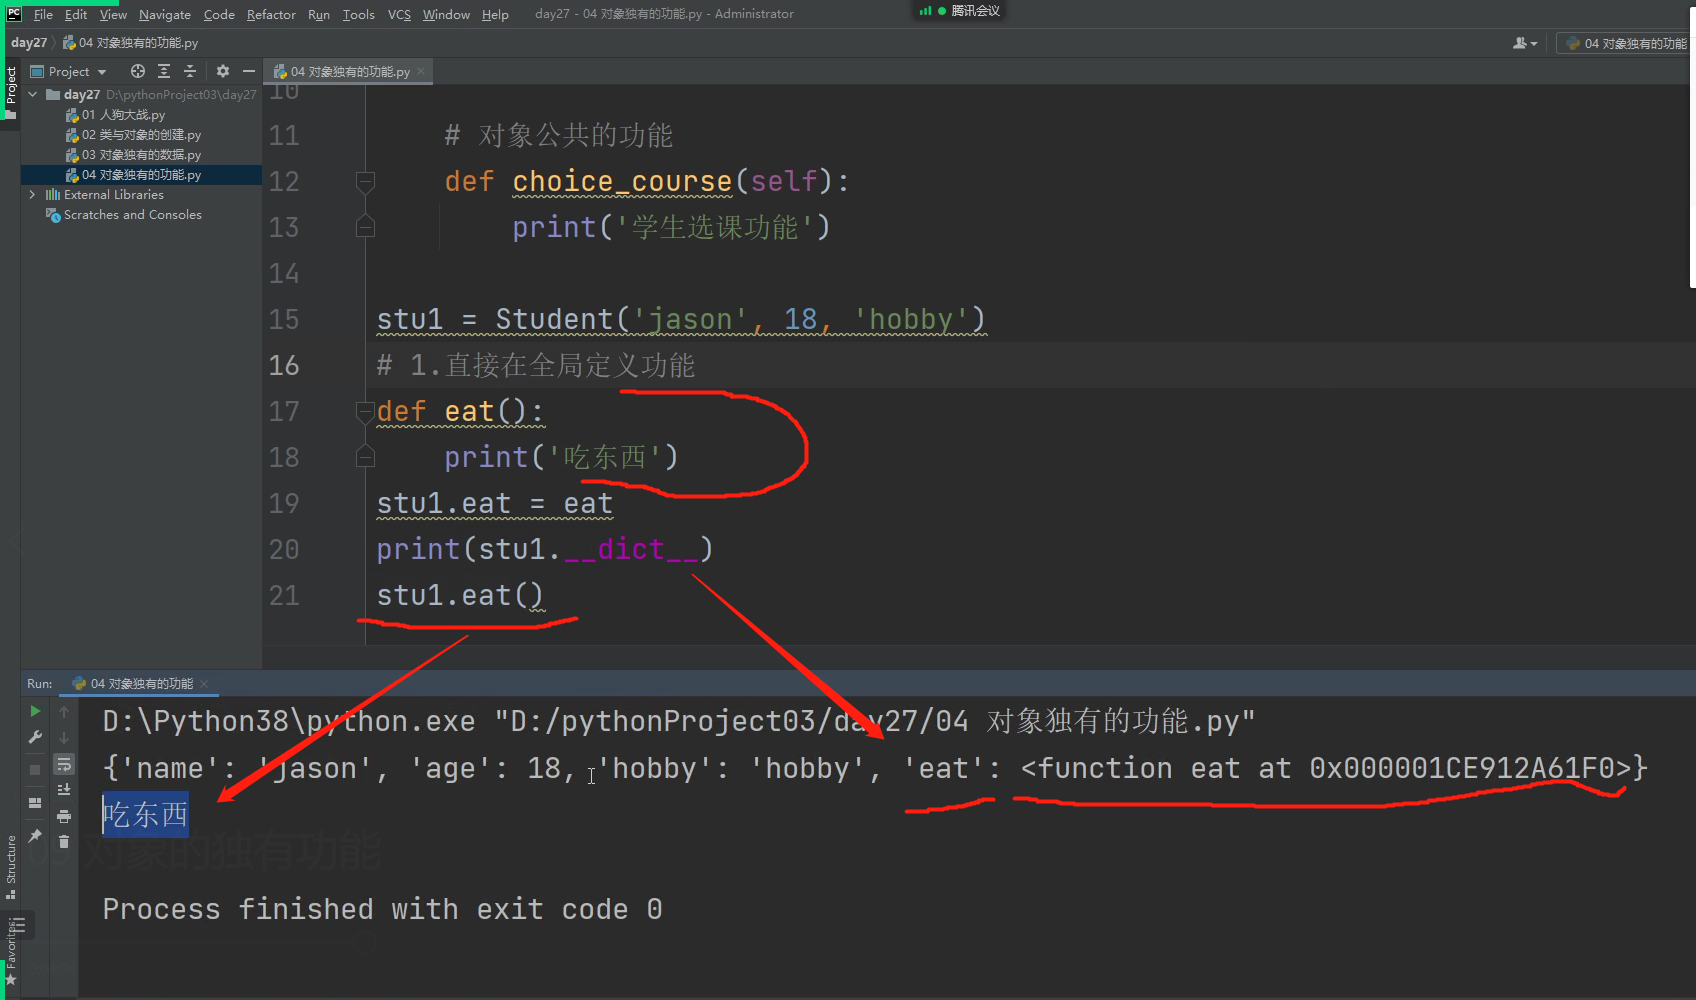
Task: Select file 02 类与对象的创建.py
Action: (133, 135)
